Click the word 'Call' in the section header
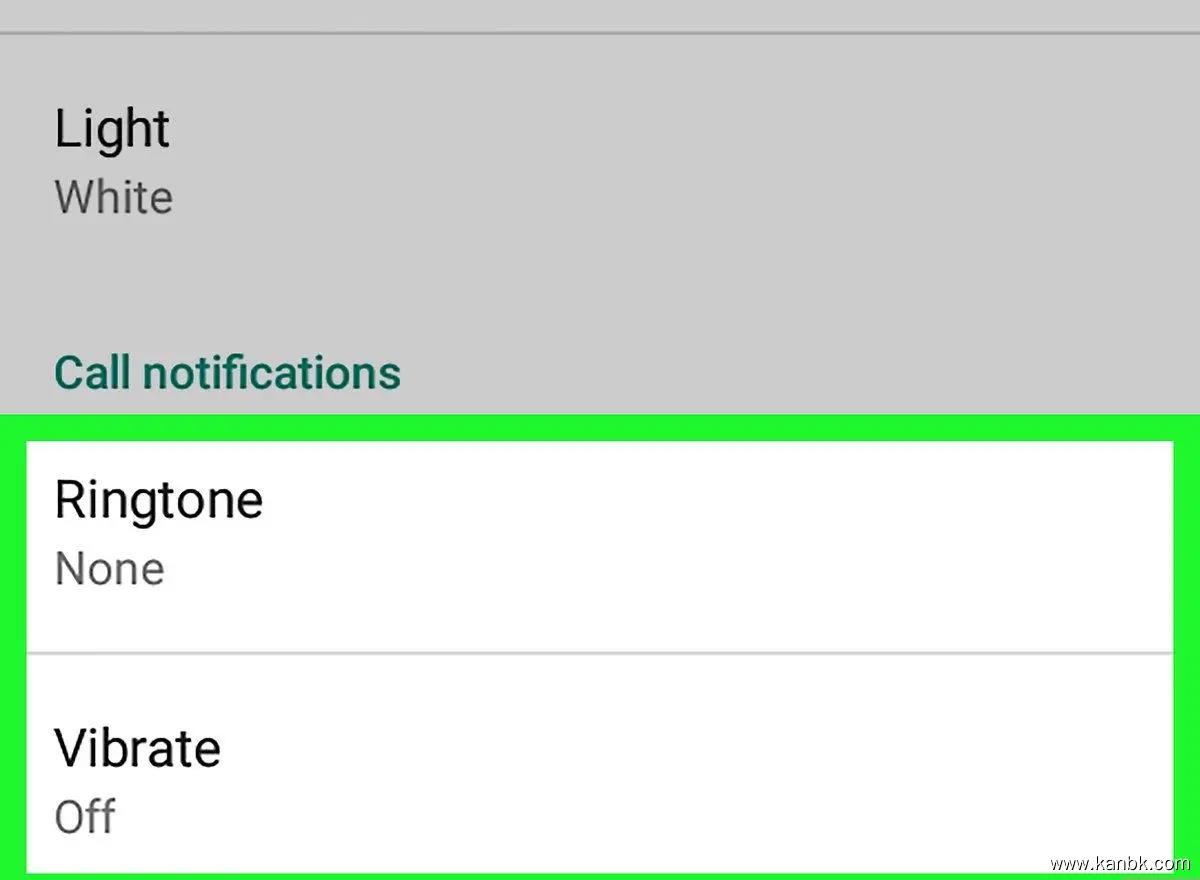 click(x=91, y=372)
